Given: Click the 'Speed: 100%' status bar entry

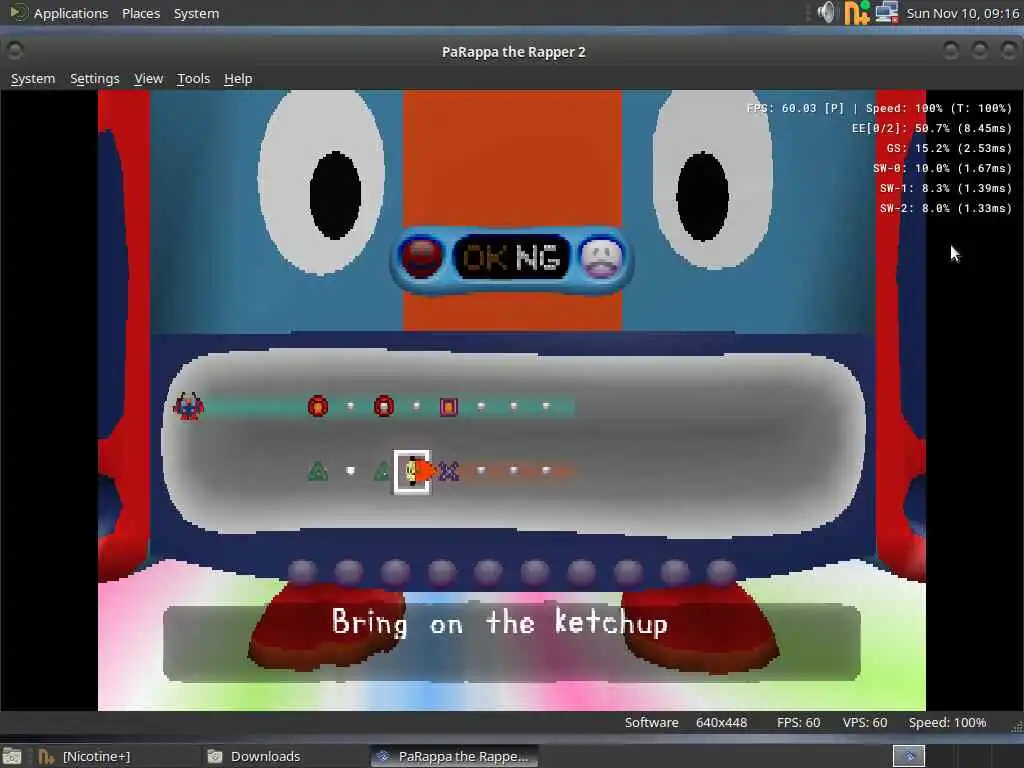Looking at the screenshot, I should click(947, 722).
